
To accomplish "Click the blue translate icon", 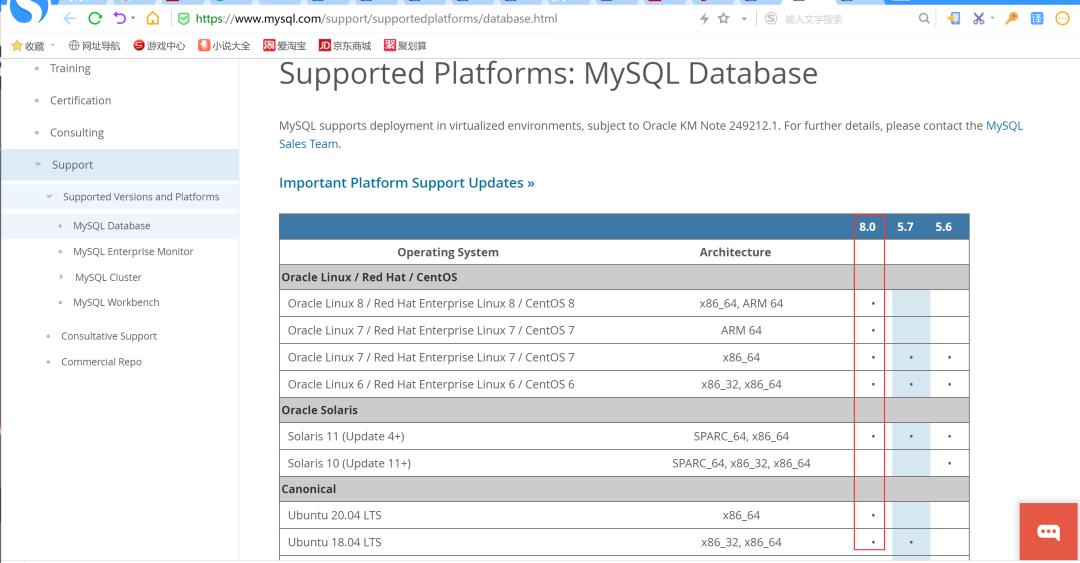I will click(1037, 19).
